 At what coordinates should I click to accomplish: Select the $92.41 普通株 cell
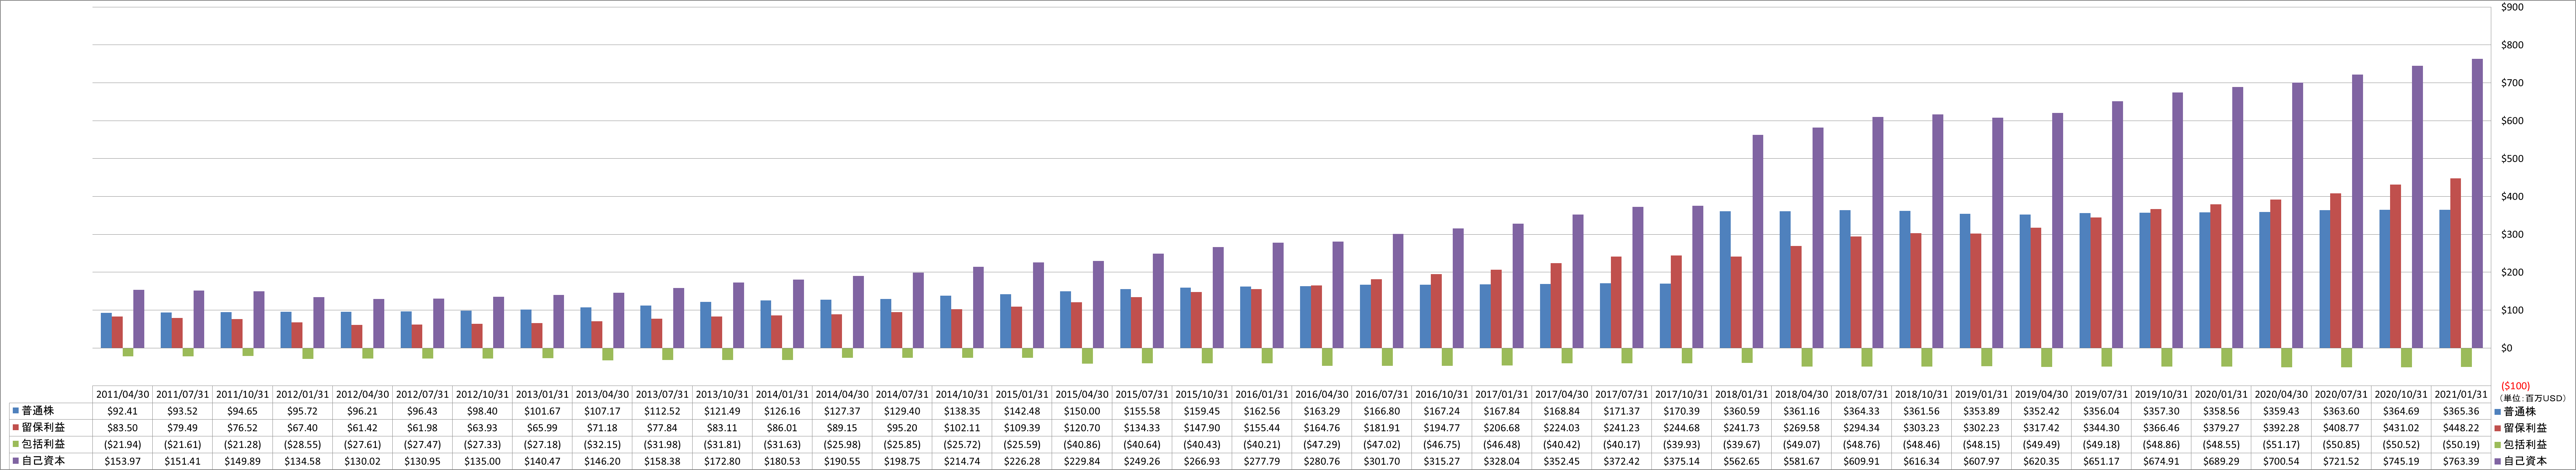pos(122,411)
